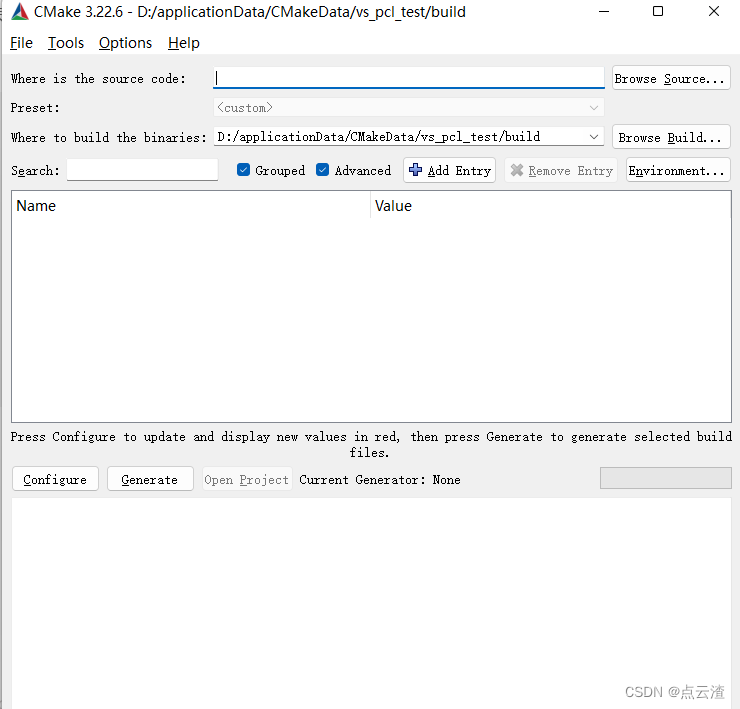This screenshot has width=740, height=709.
Task: Click the Browse Source button
Action: tap(671, 78)
